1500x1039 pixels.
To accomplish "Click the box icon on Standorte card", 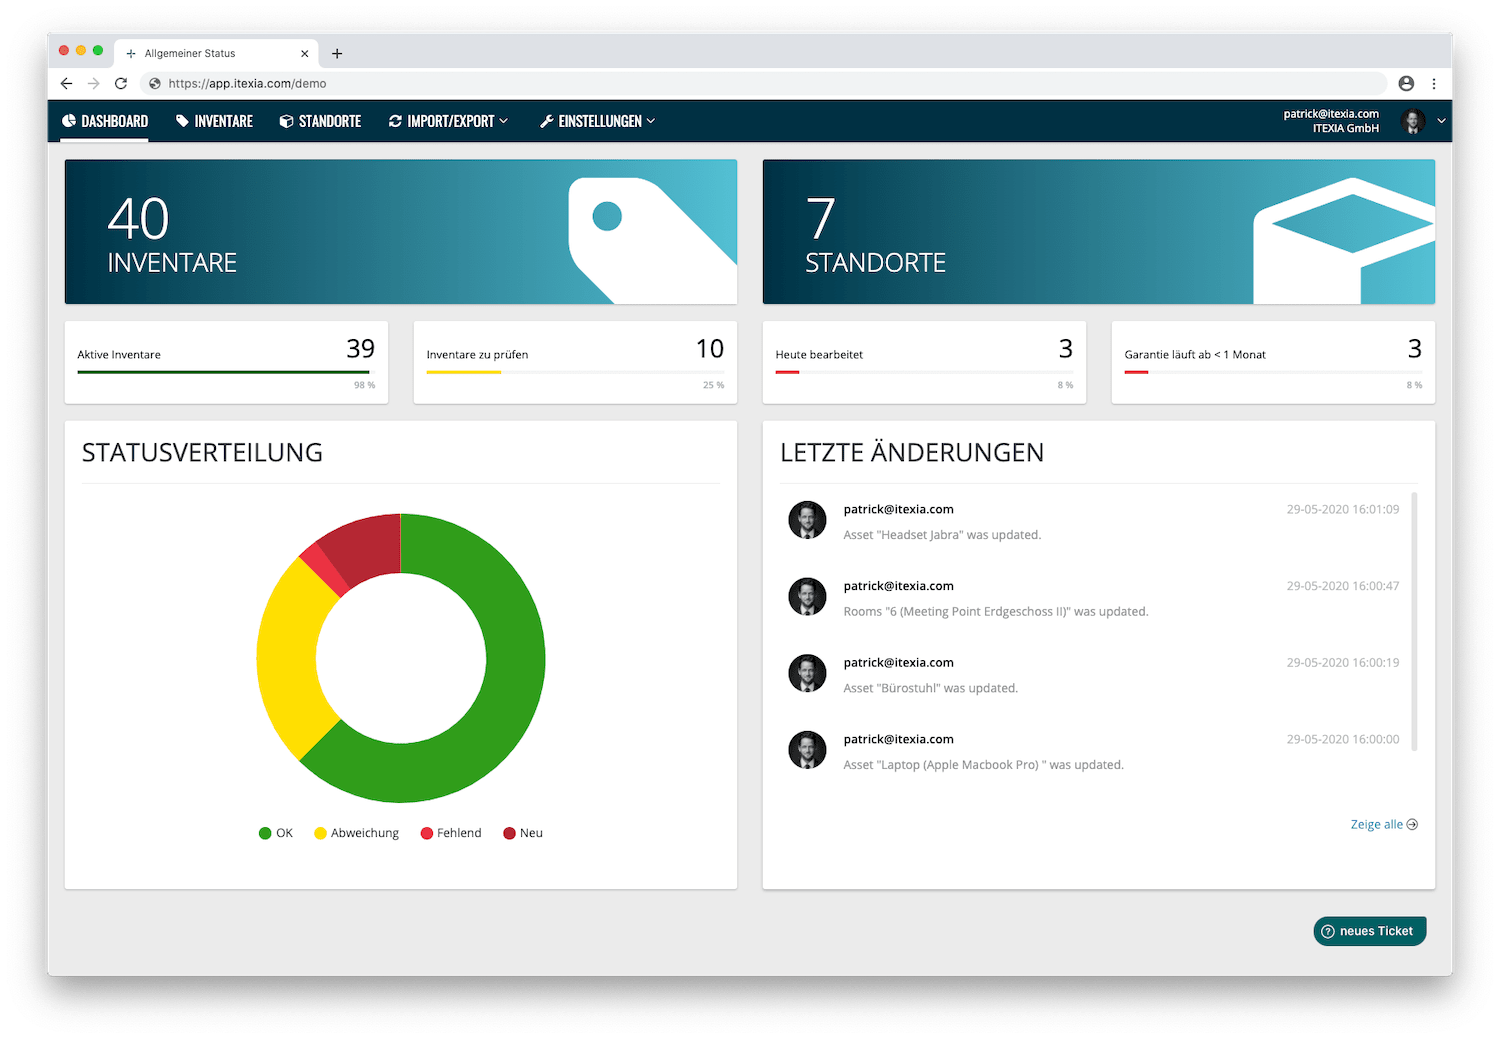I will 1344,241.
